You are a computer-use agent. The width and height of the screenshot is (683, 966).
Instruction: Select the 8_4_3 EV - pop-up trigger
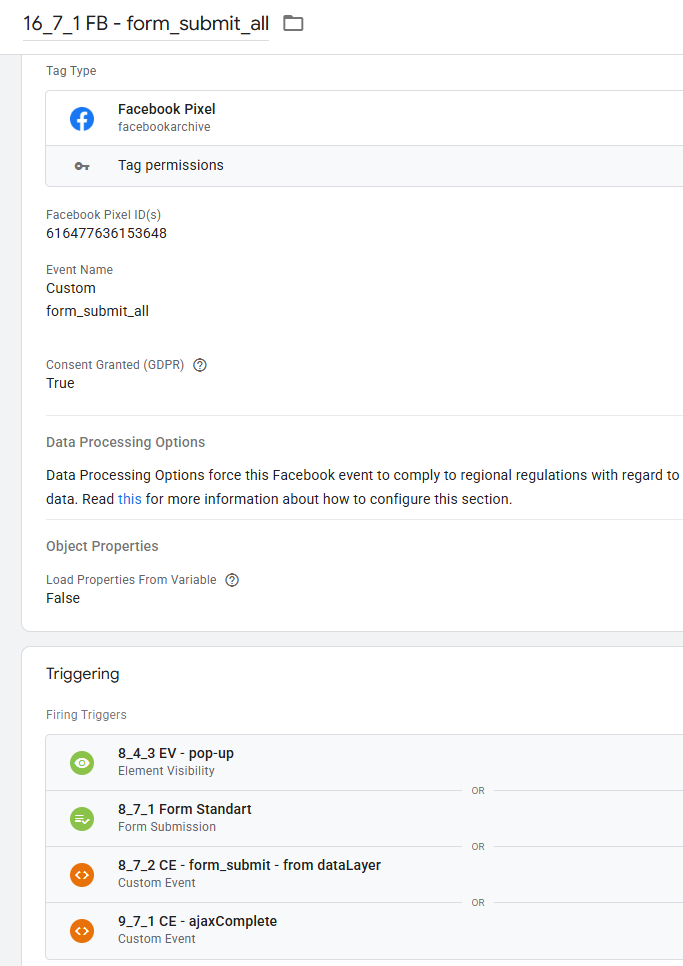pos(176,754)
